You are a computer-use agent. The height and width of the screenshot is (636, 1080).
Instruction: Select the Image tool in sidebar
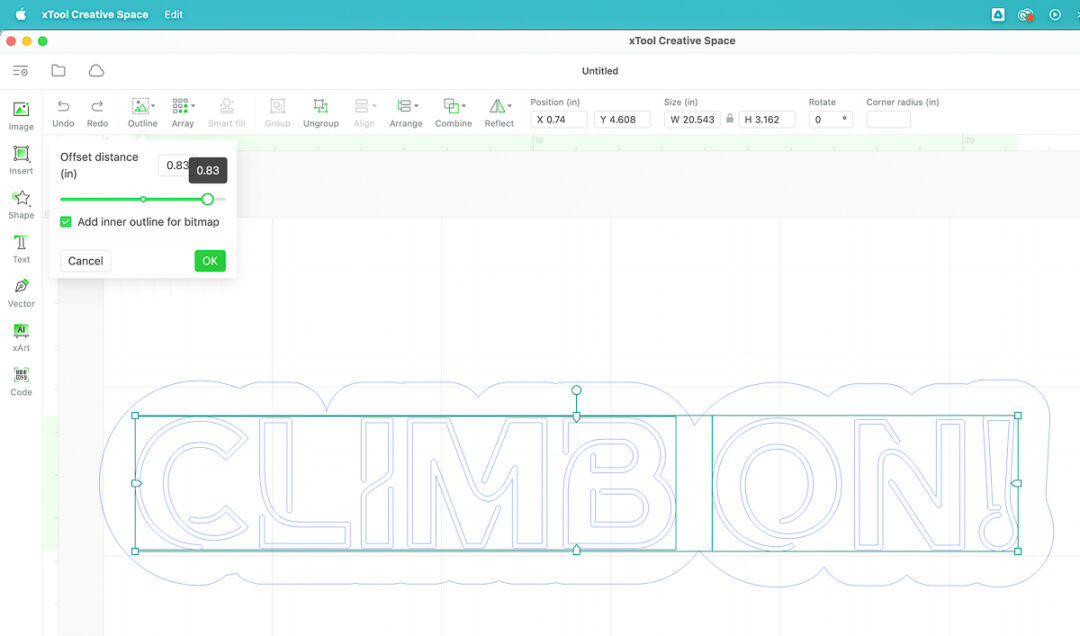(x=21, y=114)
